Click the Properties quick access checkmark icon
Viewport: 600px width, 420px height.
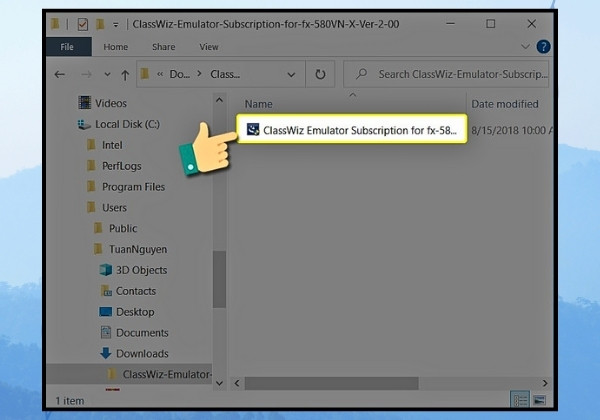tap(82, 24)
